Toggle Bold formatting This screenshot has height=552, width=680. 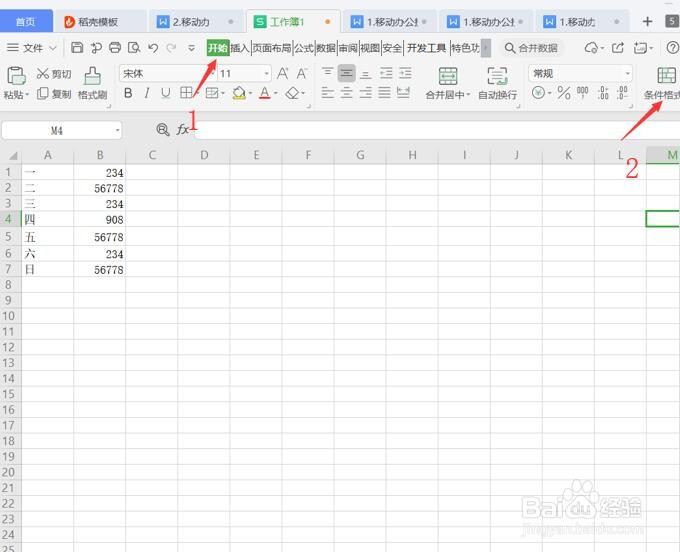(128, 93)
